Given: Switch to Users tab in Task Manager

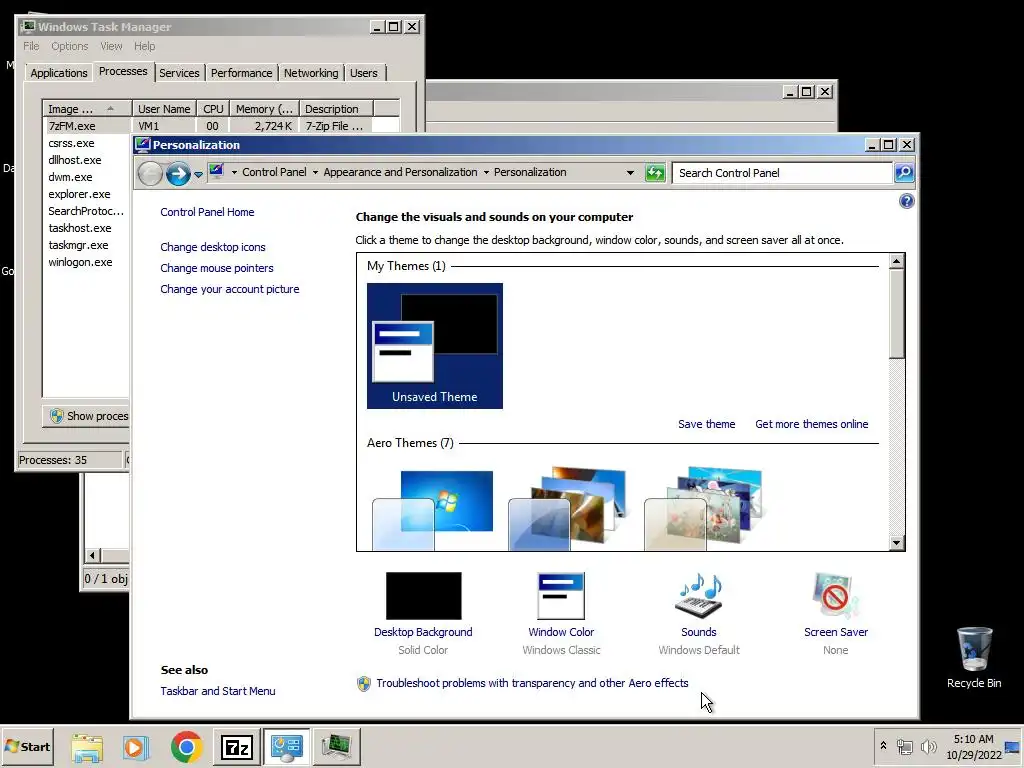Looking at the screenshot, I should pyautogui.click(x=364, y=73).
